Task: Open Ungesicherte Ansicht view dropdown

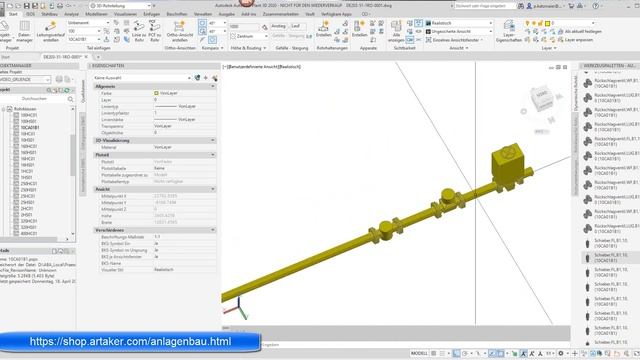Action: point(459,31)
